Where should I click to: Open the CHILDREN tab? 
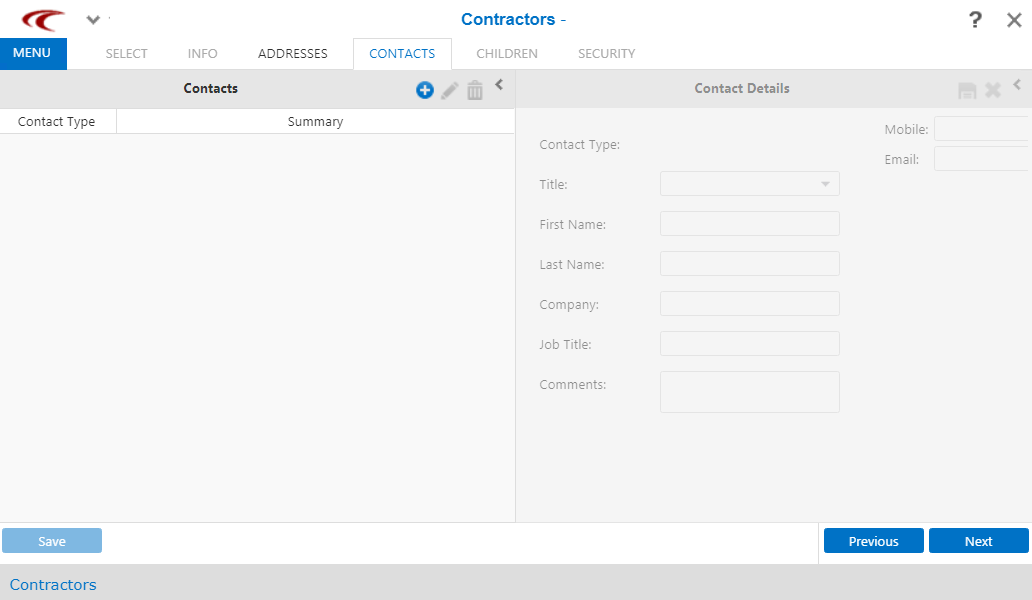point(506,54)
